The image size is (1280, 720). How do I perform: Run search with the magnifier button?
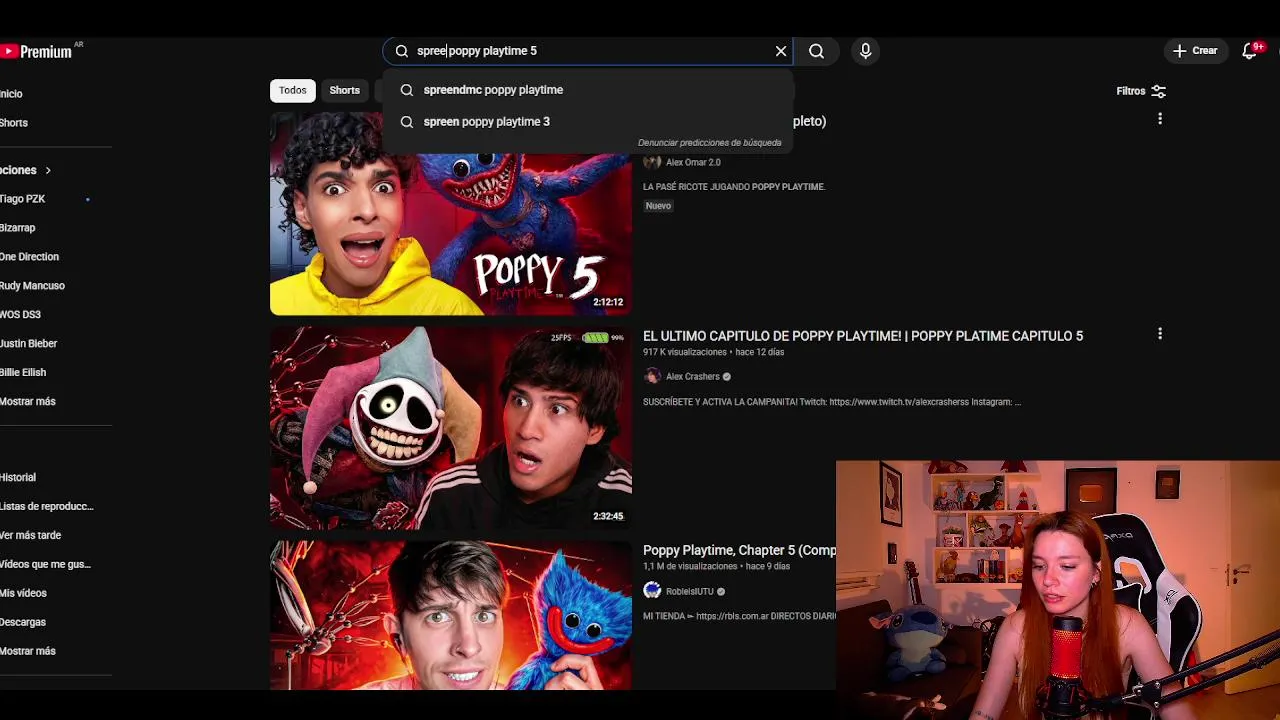click(816, 51)
